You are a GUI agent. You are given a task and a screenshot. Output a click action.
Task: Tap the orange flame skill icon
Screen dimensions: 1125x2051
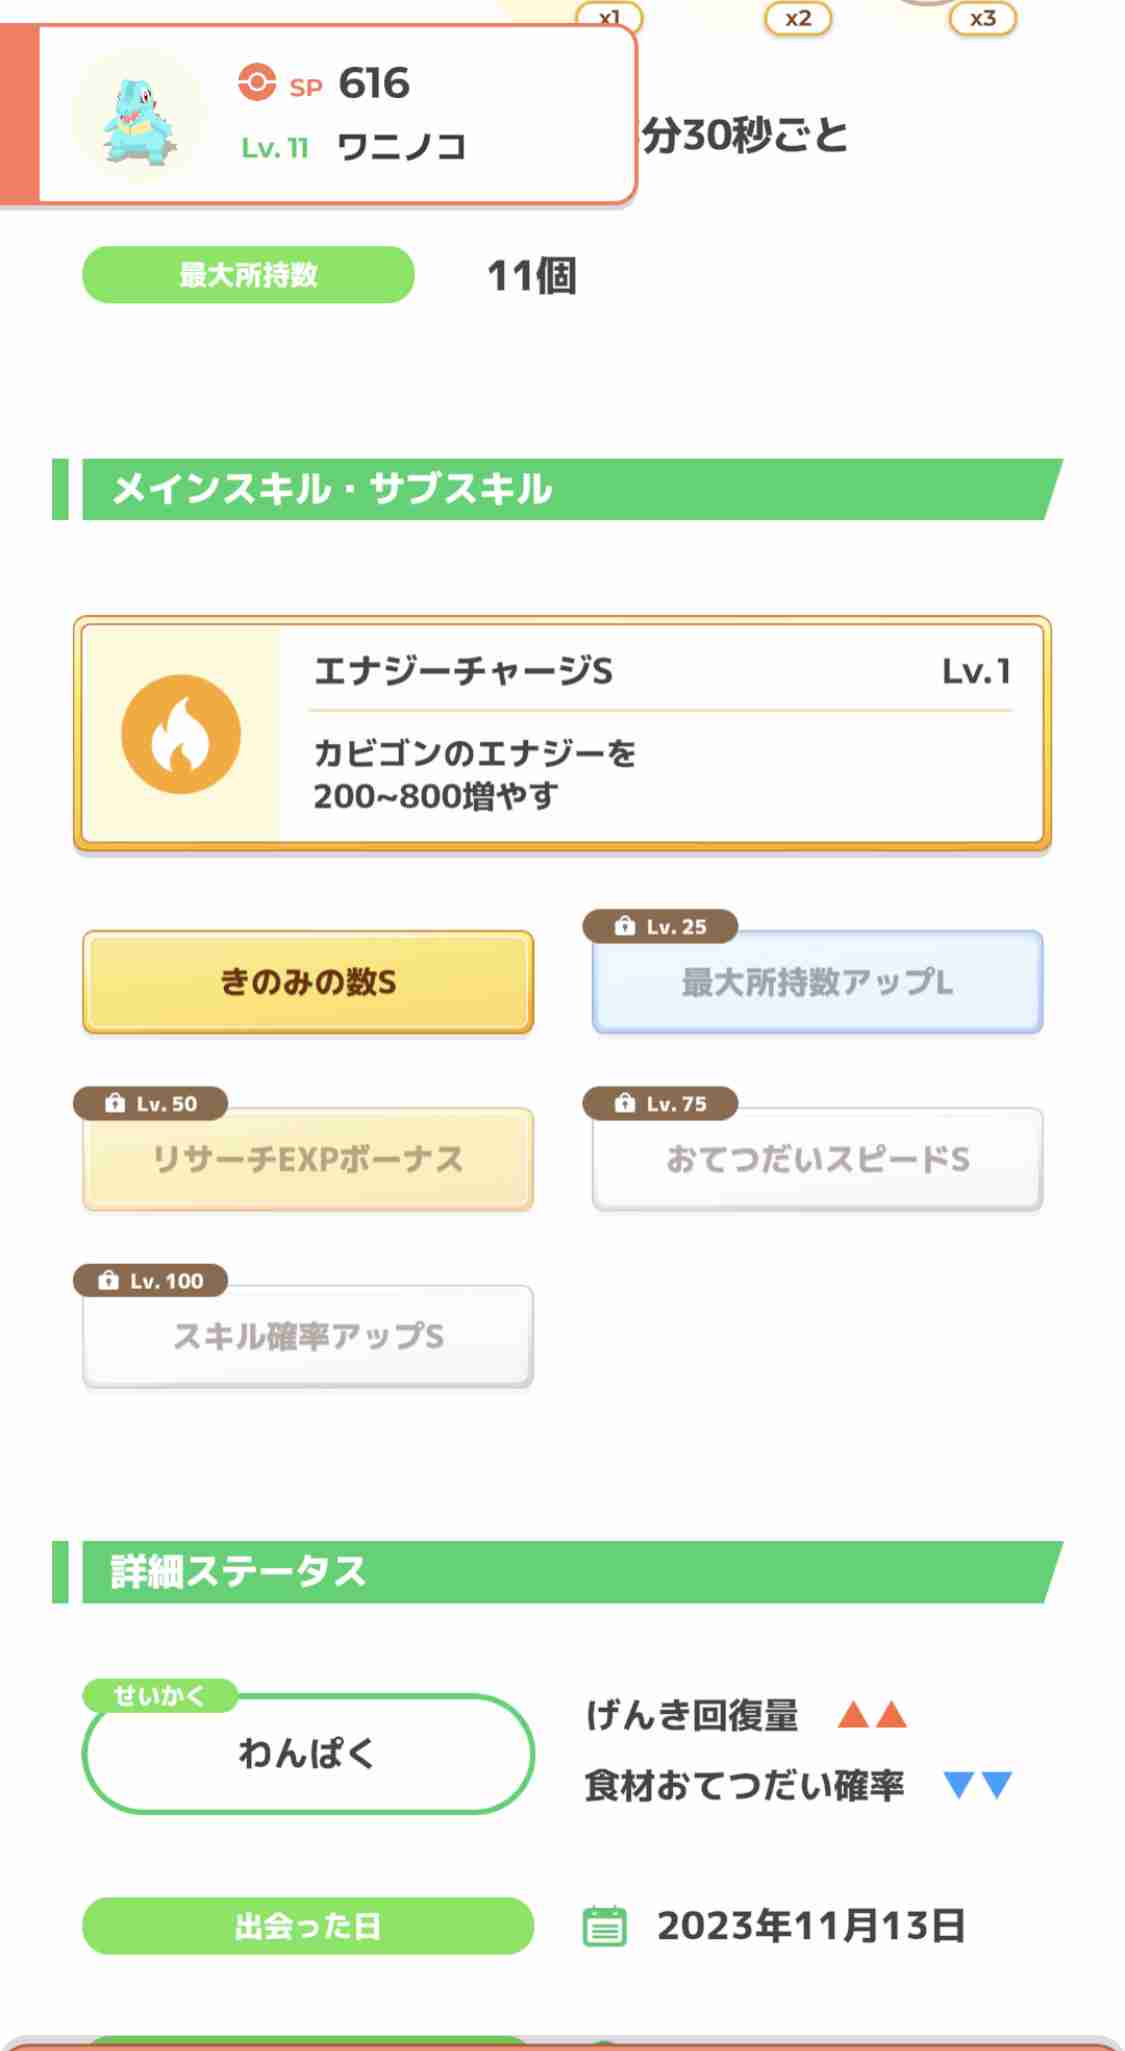pos(181,734)
